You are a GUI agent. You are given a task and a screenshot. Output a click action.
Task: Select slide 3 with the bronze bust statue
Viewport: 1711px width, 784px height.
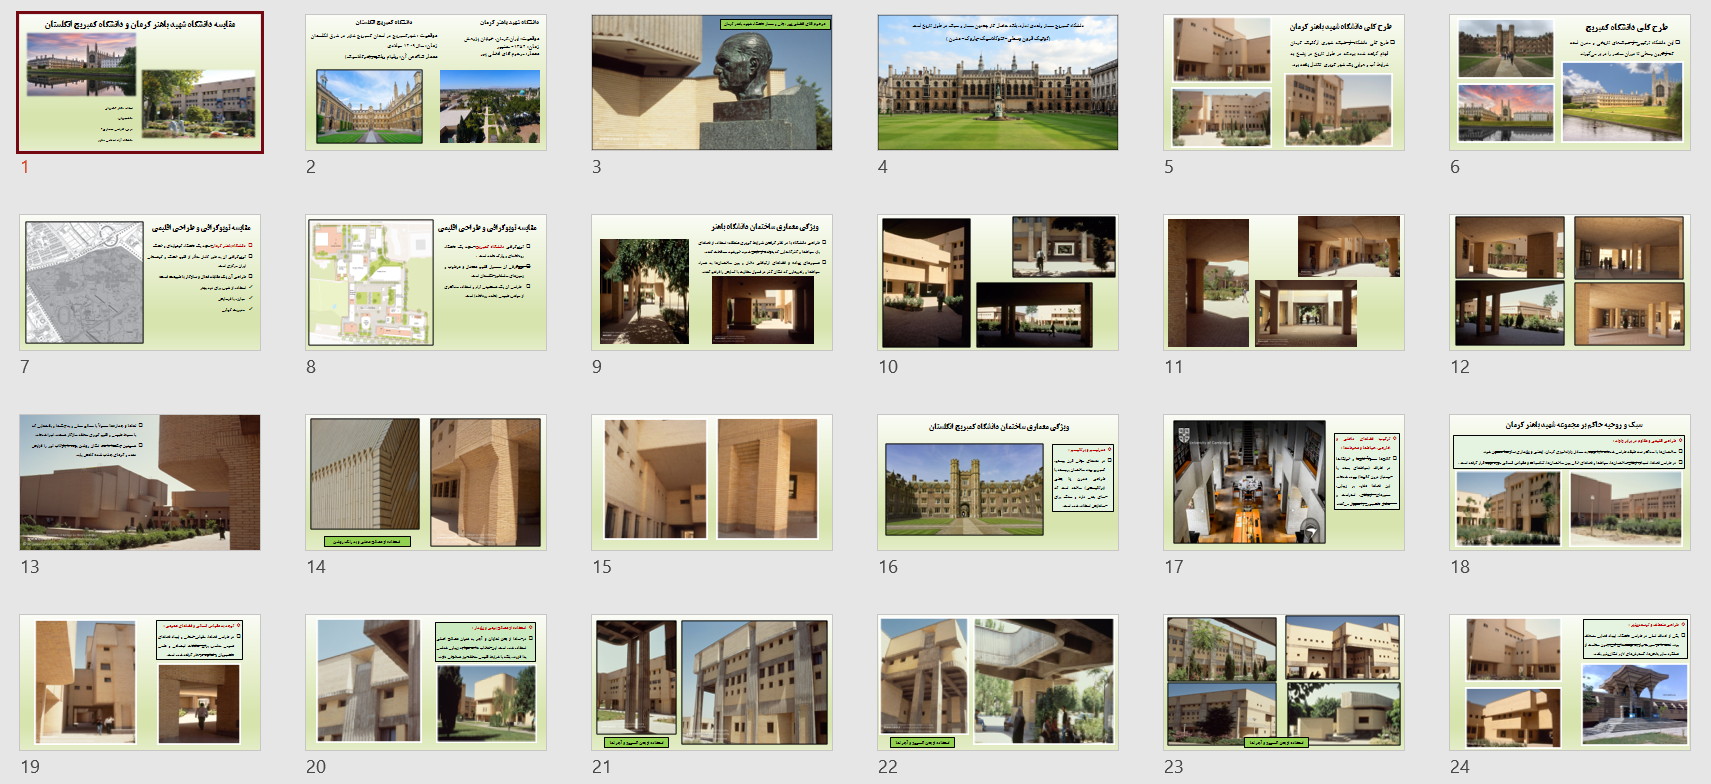click(712, 83)
